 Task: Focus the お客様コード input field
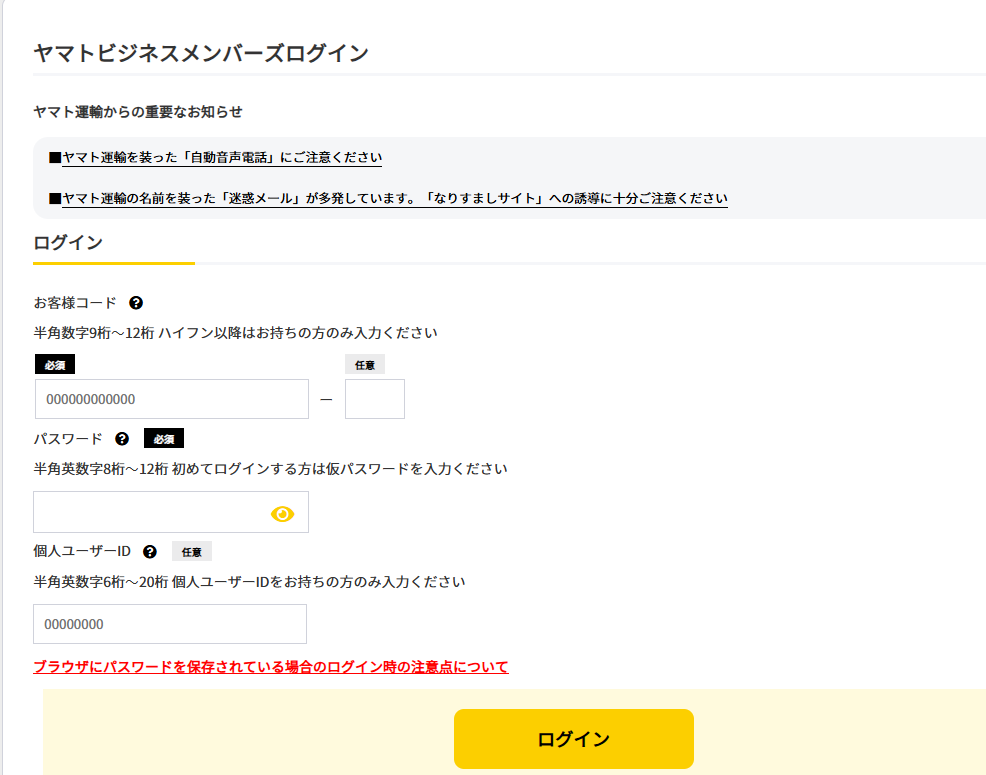(x=171, y=399)
